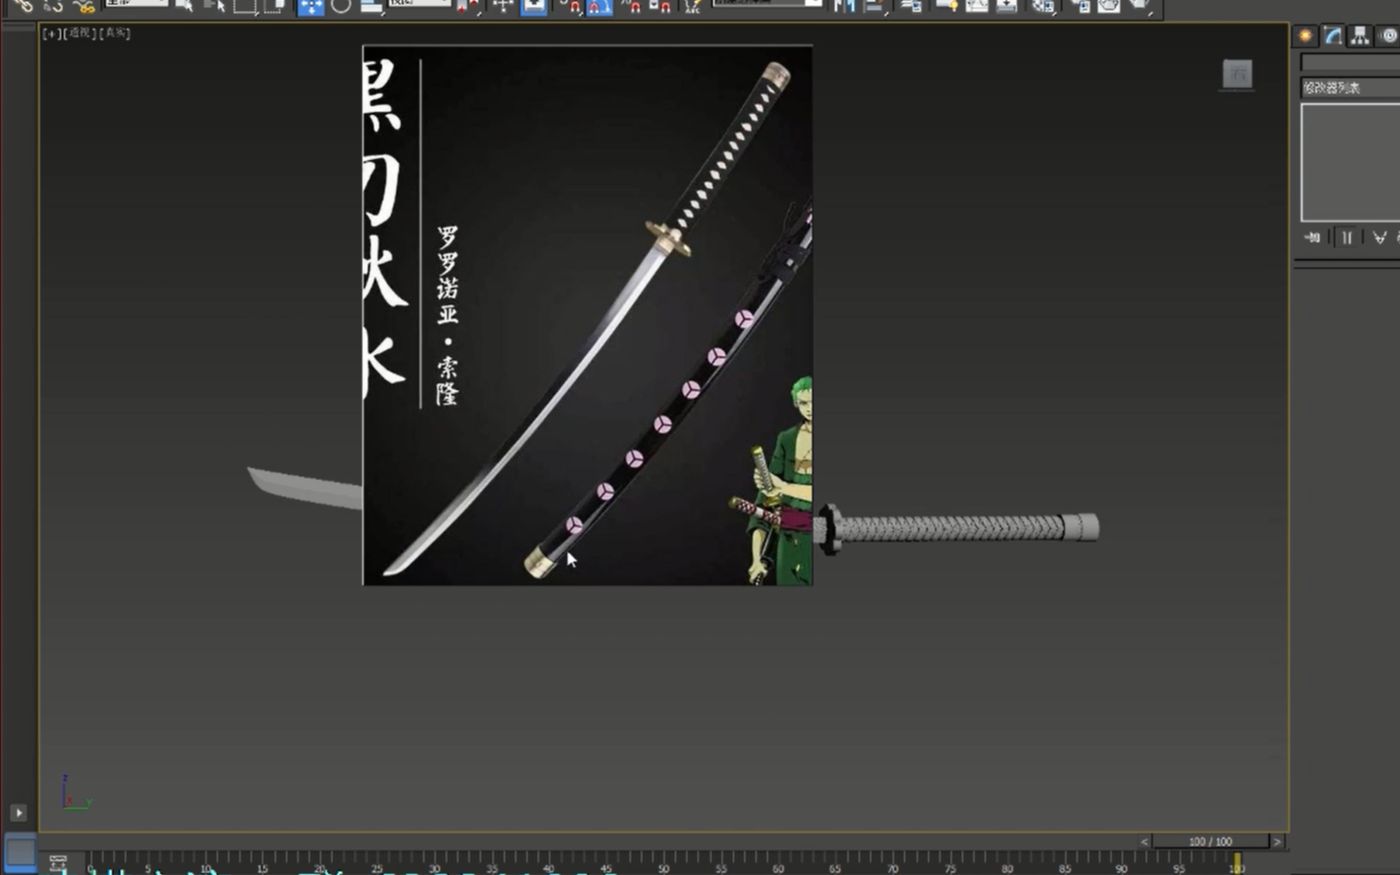1400x875 pixels.
Task: Toggle the 3D Snaps magnet
Action: click(571, 7)
